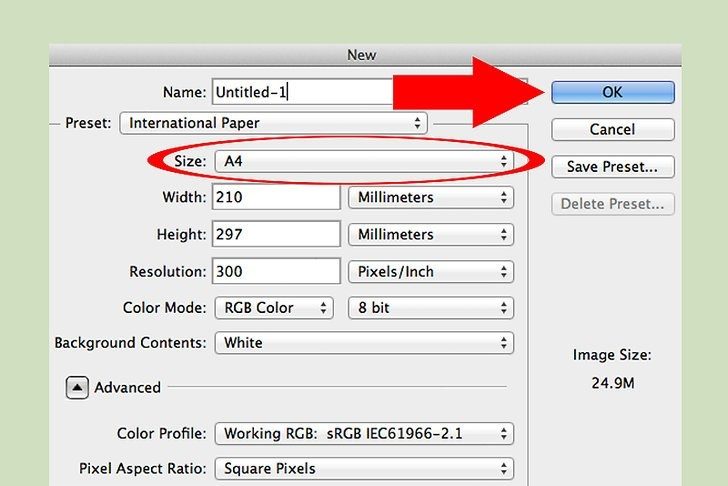Open the 8 bit depth dropdown
Viewport: 728px width, 486px height.
click(x=430, y=308)
